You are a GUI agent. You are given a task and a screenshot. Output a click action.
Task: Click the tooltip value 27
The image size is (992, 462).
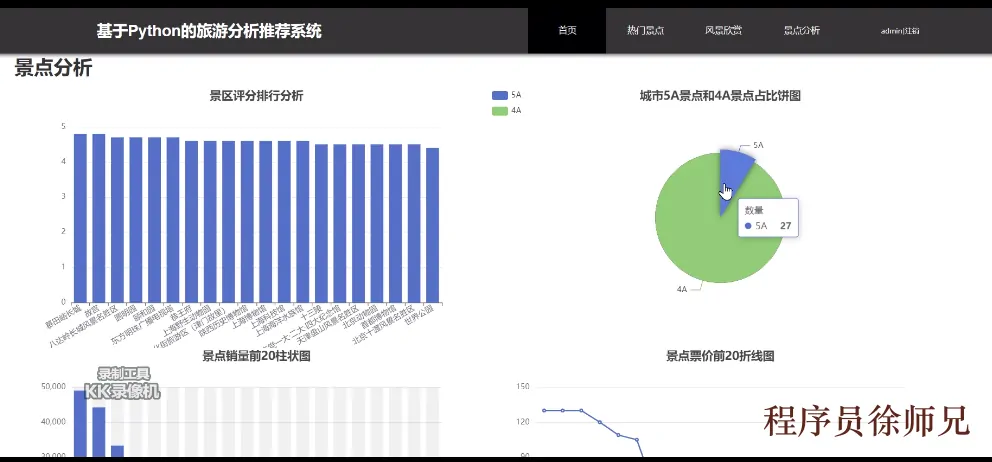tap(785, 226)
